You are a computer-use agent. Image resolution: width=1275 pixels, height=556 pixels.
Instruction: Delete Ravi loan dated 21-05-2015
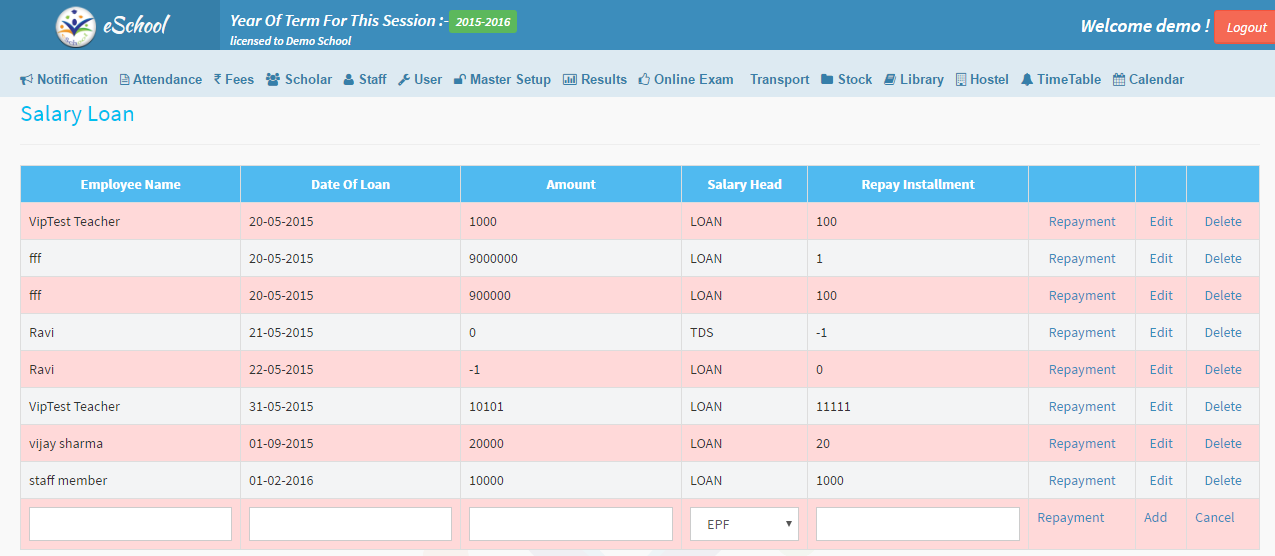tap(1223, 332)
